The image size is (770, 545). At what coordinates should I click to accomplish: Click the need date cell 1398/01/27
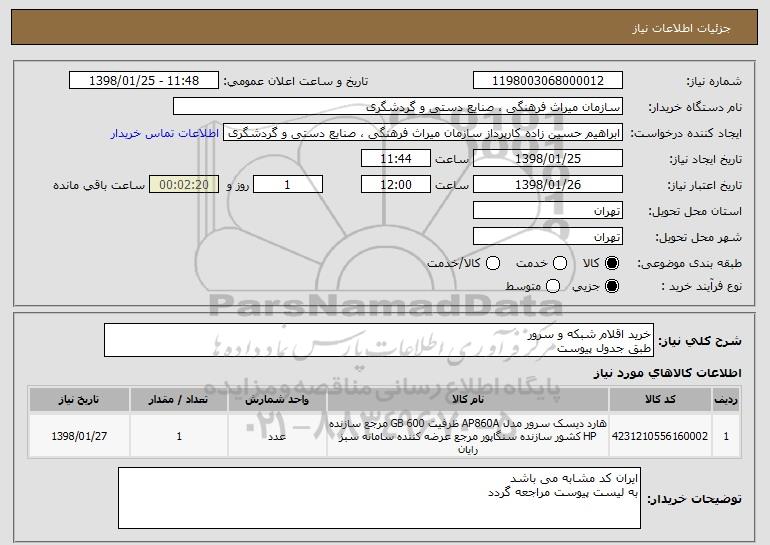coord(79,436)
